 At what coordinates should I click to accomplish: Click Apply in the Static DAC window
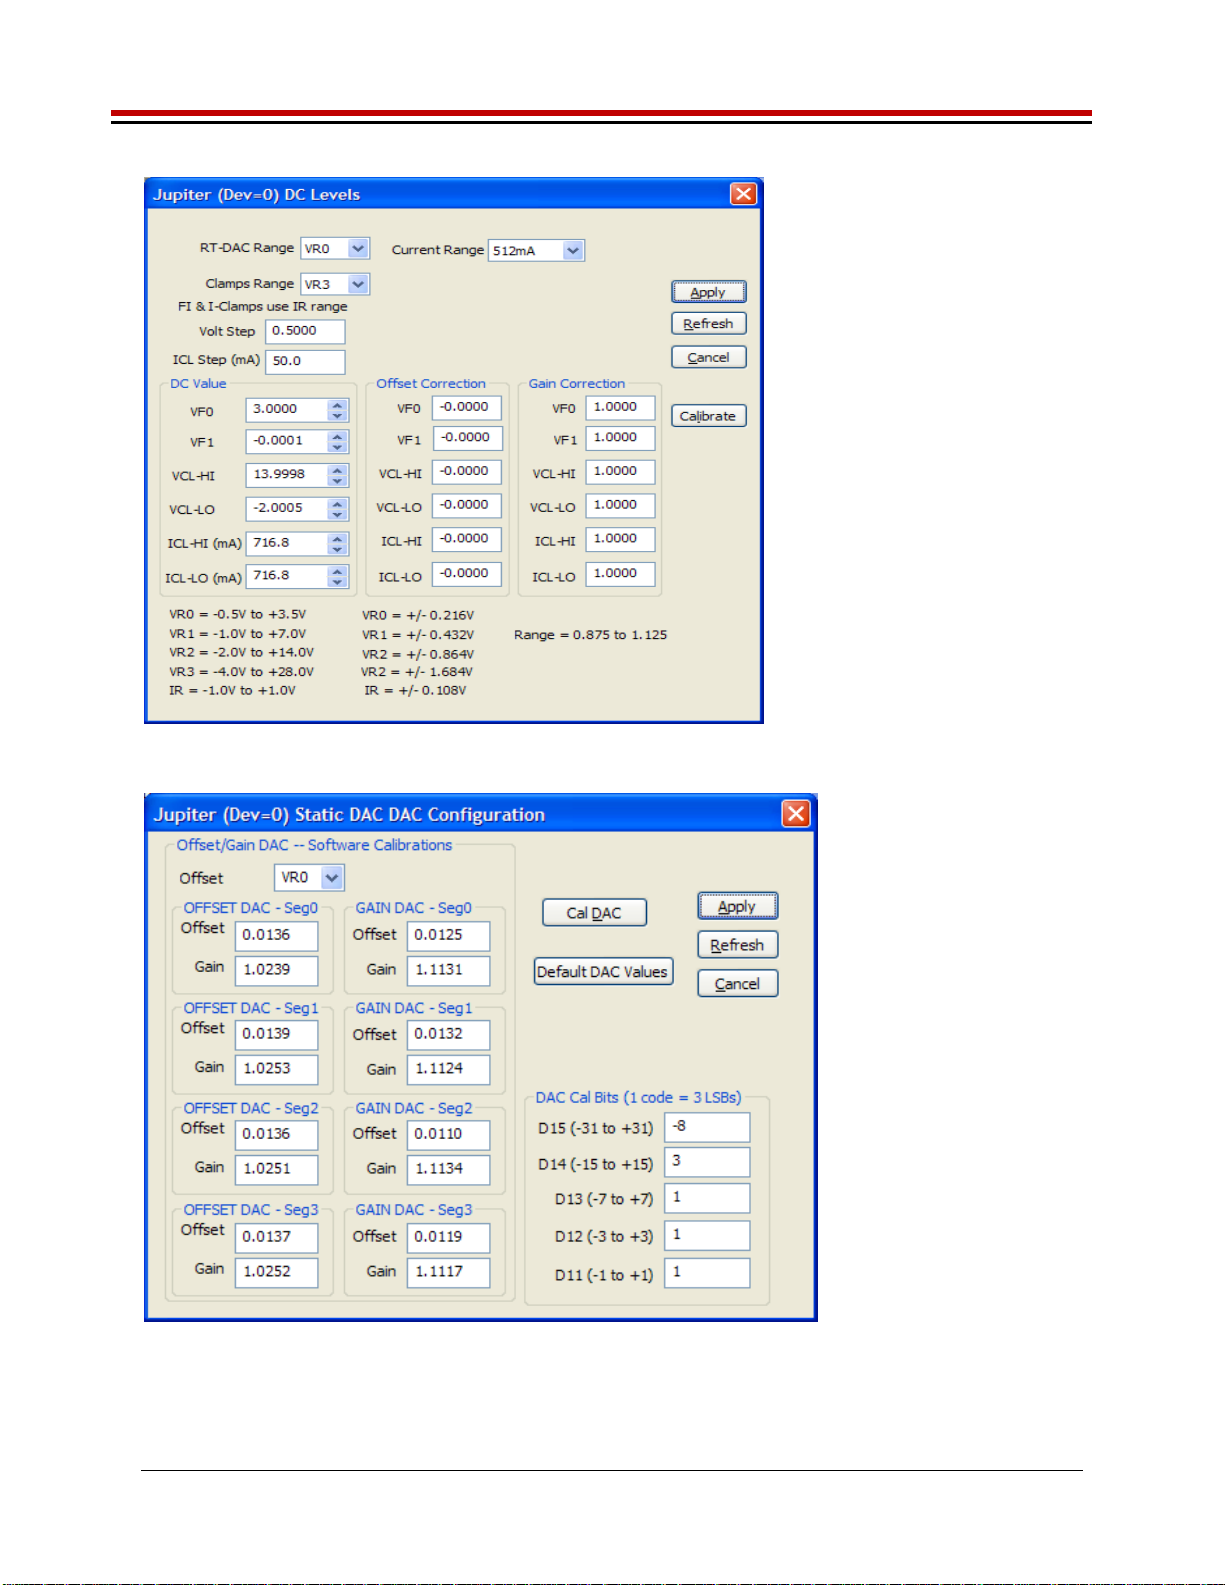737,906
